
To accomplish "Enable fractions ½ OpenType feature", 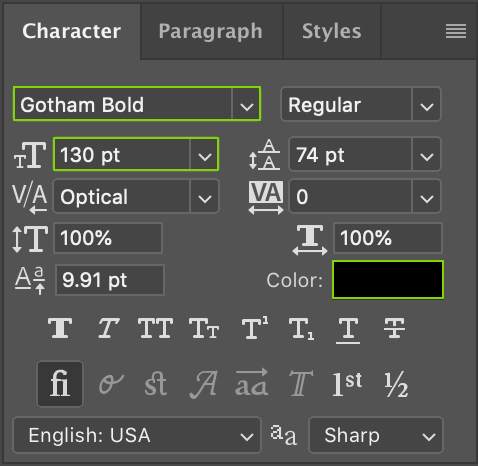I will [x=396, y=385].
